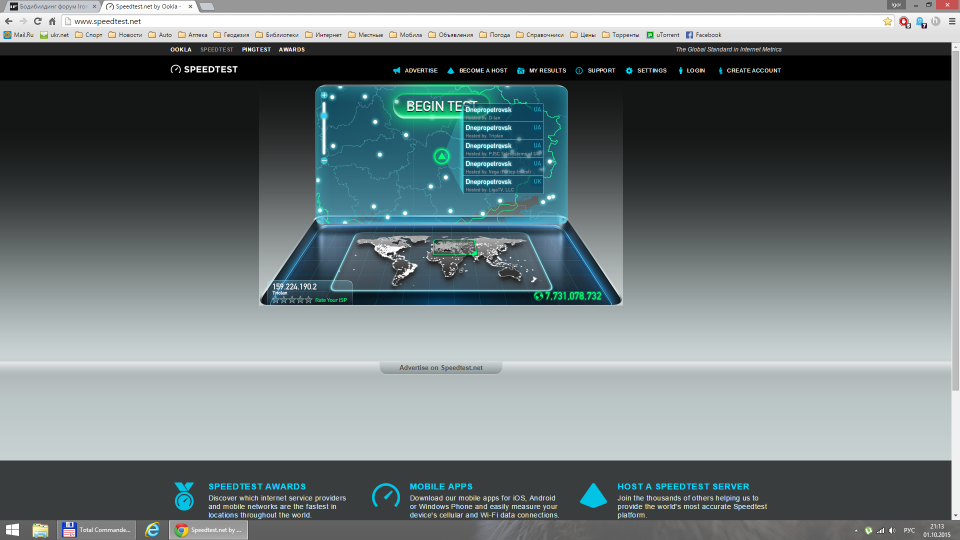Click the Host a Server triangle icon

tap(594, 496)
